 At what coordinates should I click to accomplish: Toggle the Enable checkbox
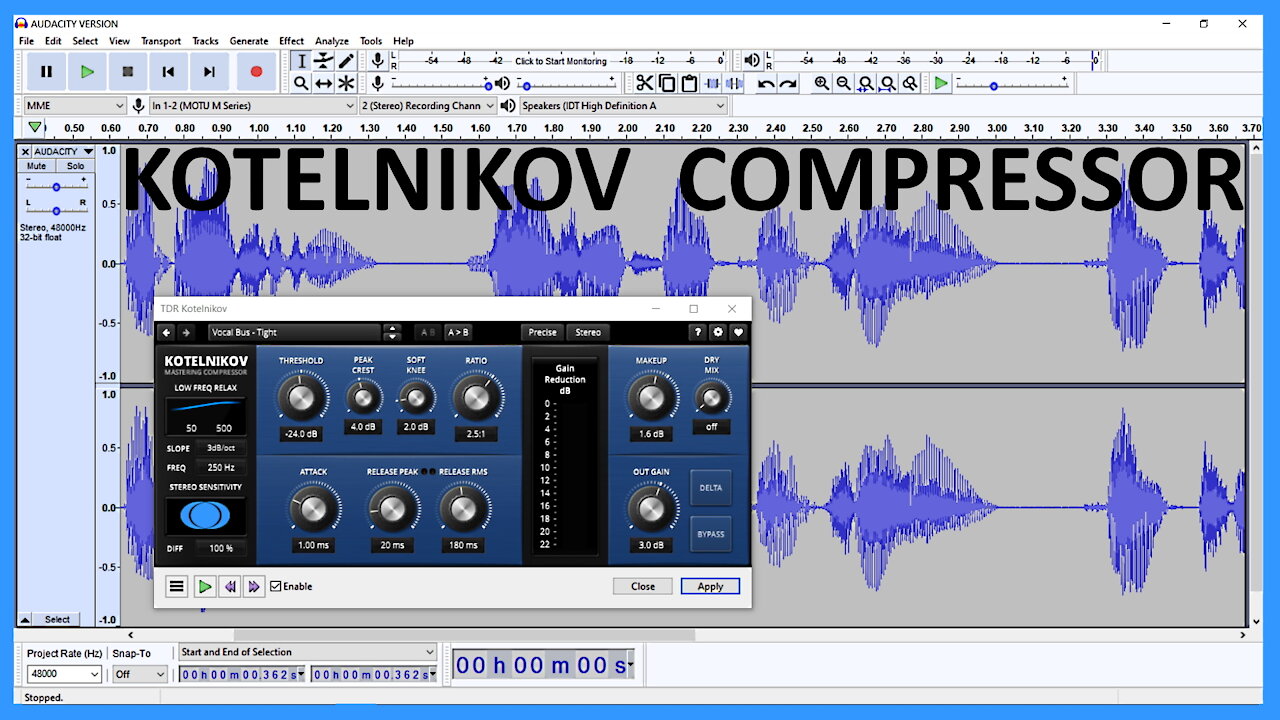[276, 587]
